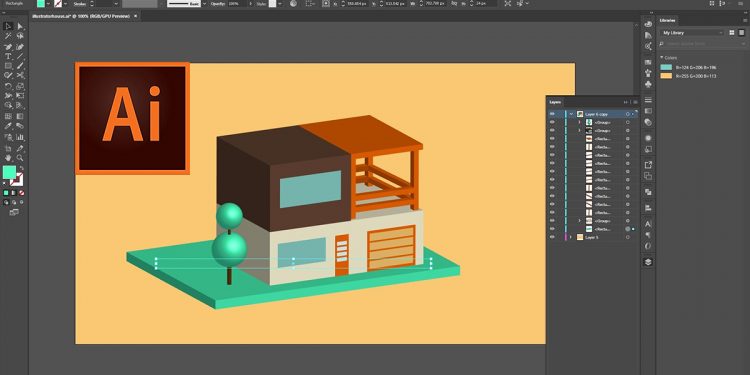Select the Scissors tool

(20, 75)
